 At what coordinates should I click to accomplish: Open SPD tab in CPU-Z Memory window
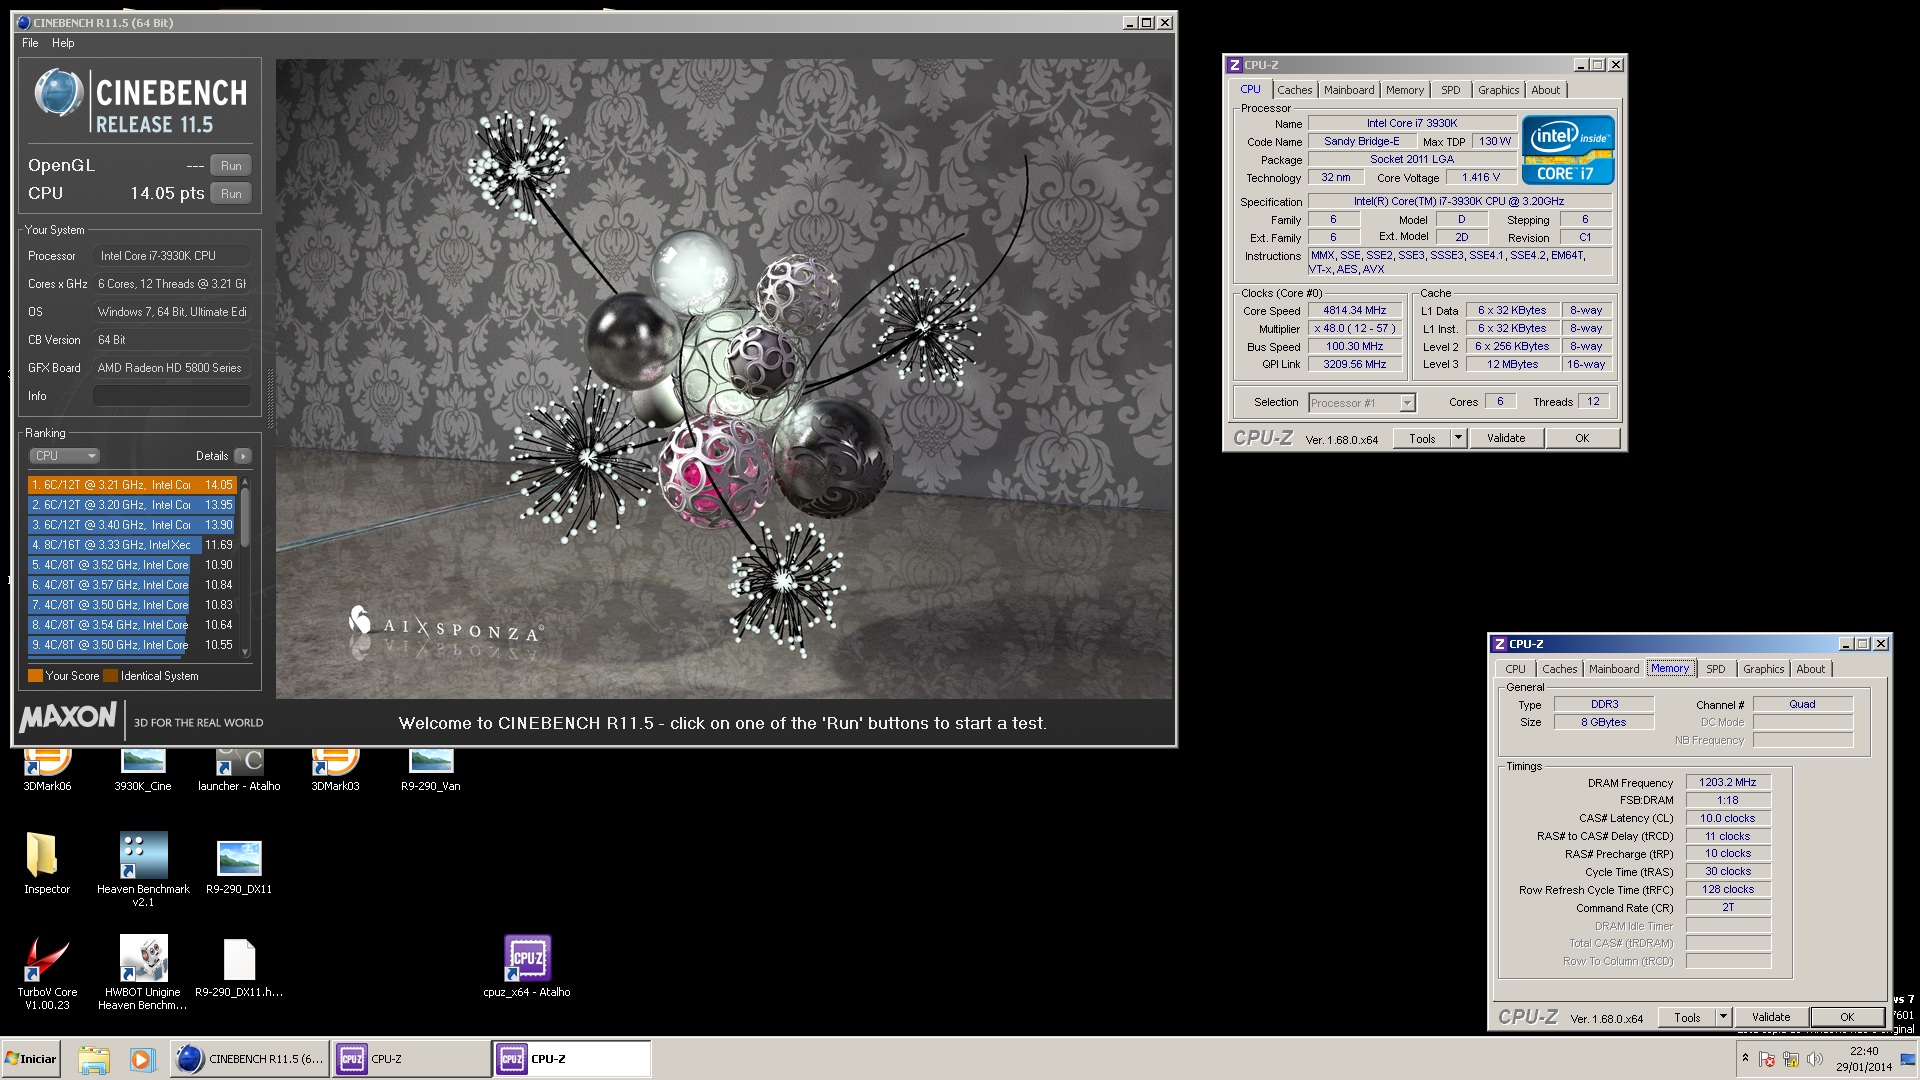click(1715, 669)
